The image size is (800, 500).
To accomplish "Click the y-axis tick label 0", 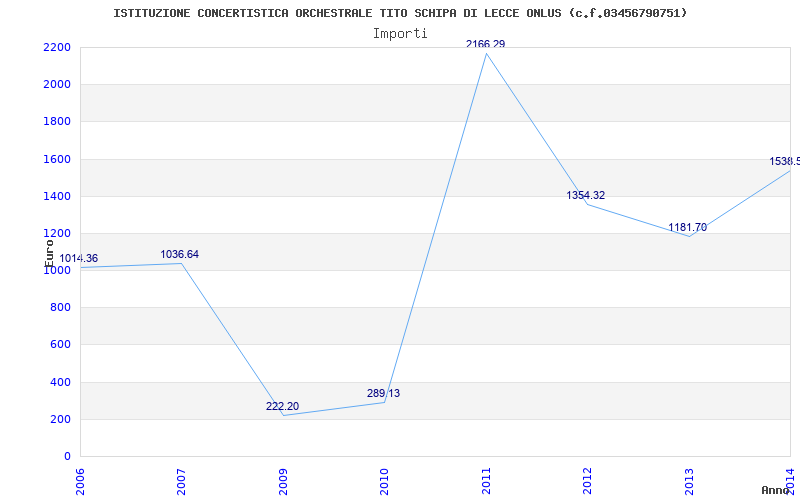I will coord(67,456).
